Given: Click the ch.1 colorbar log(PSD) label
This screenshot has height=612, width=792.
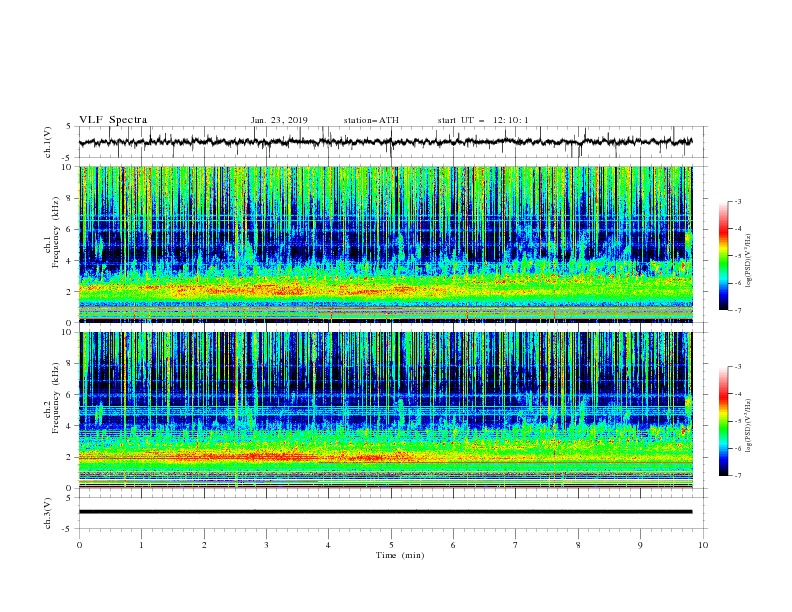Looking at the screenshot, I should pyautogui.click(x=749, y=261).
